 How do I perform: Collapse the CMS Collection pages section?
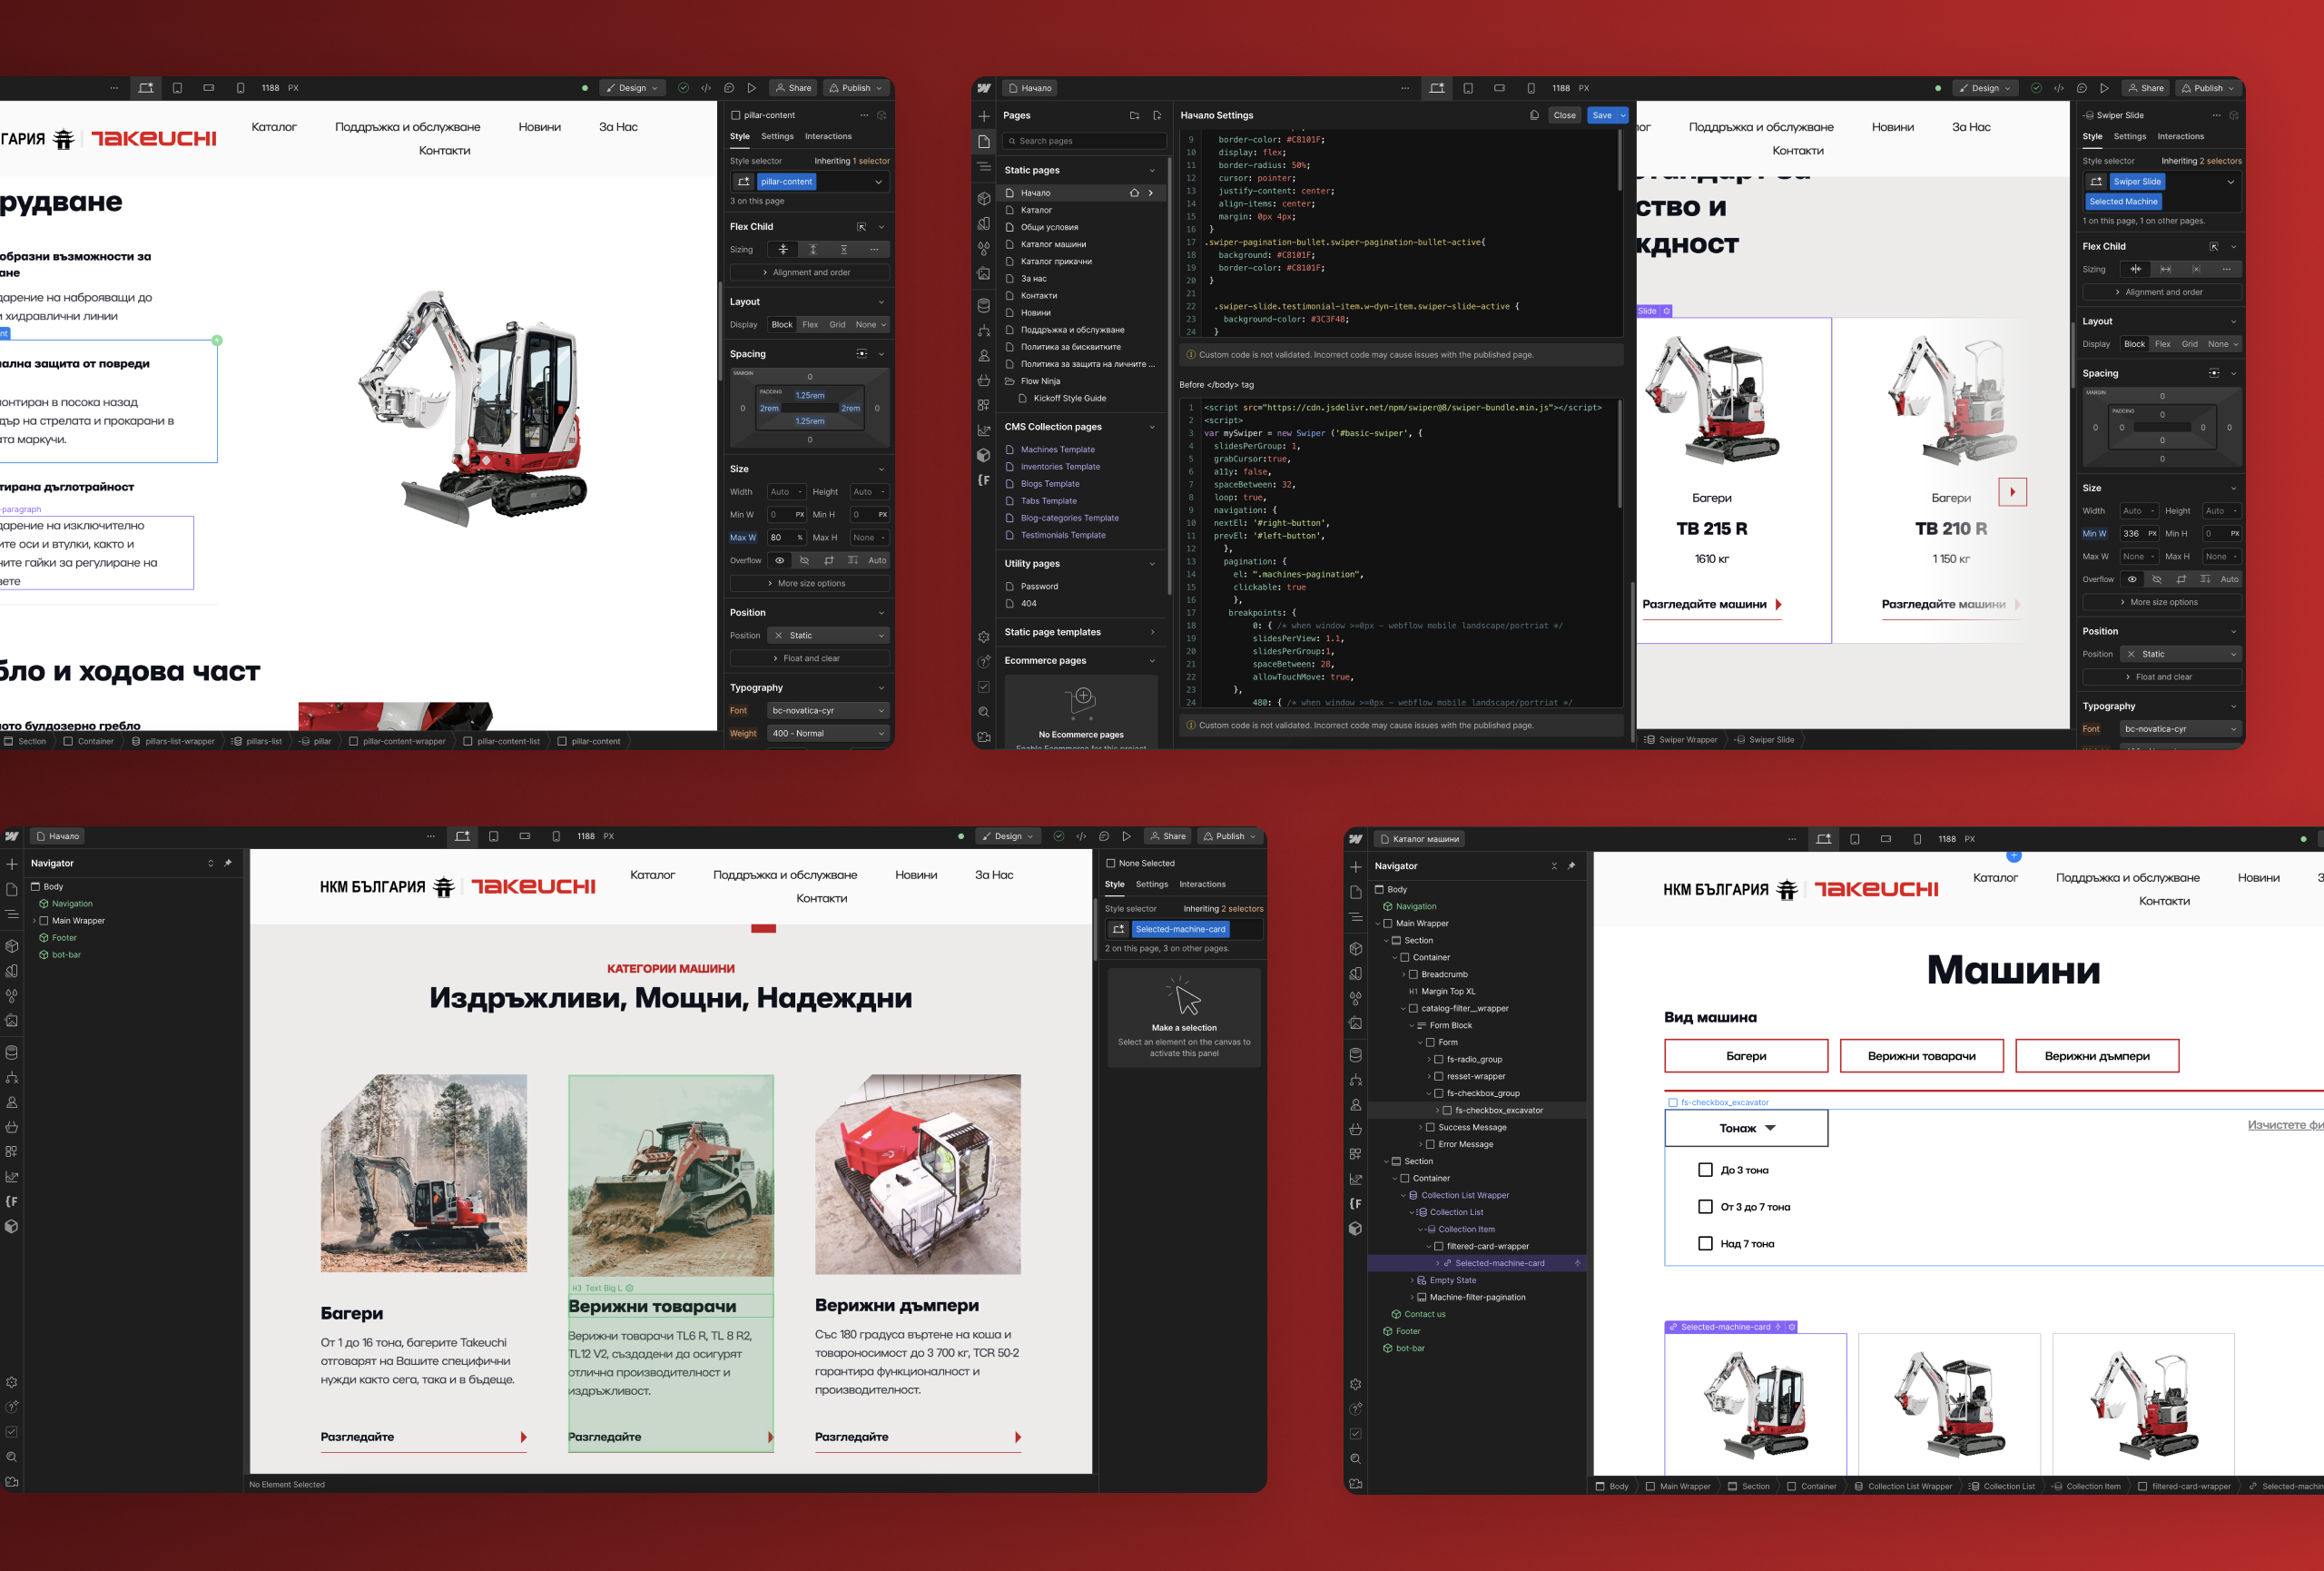[x=1152, y=427]
